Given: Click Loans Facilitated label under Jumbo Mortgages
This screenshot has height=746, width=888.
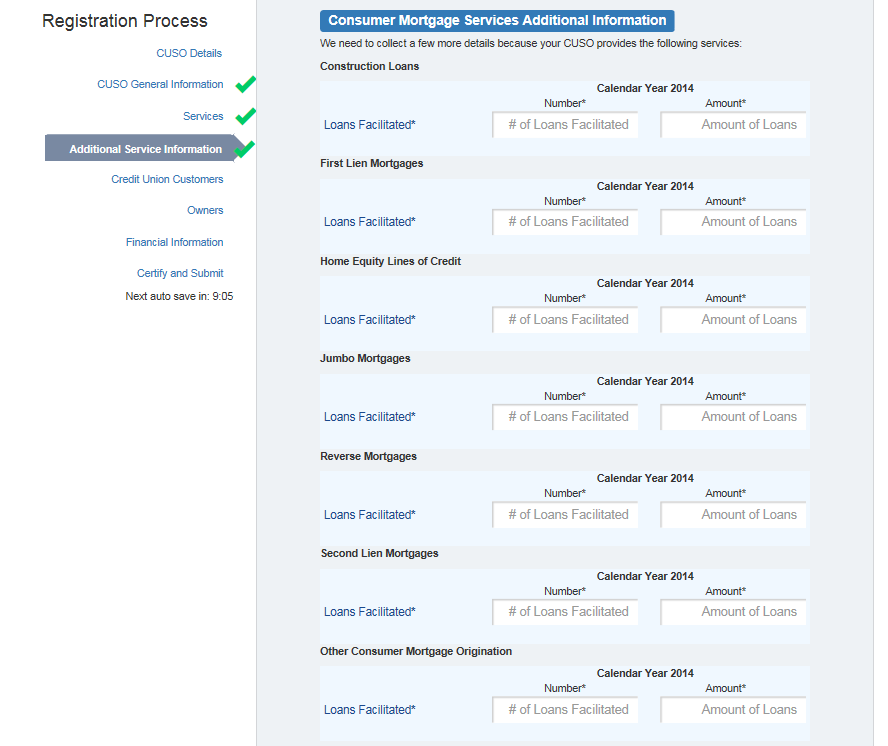Looking at the screenshot, I should click(x=369, y=417).
